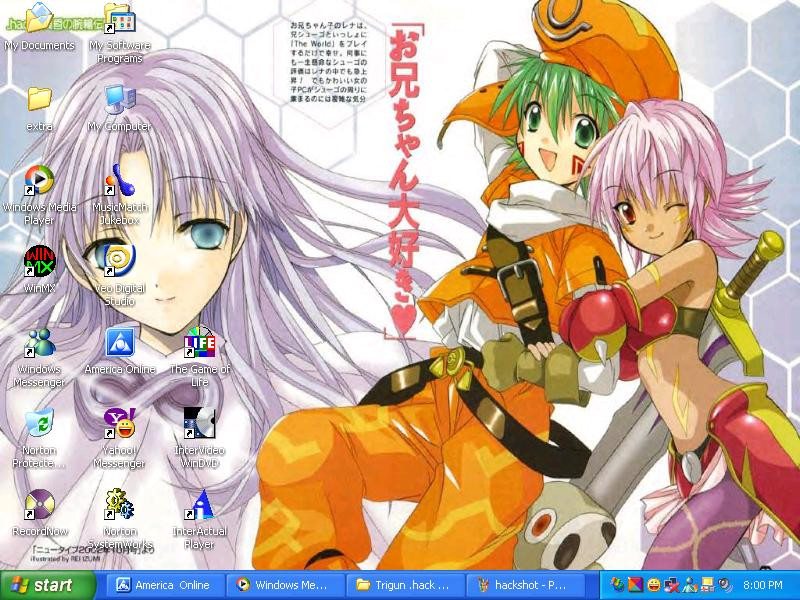Open Norton SystemWorks shortcut
This screenshot has width=800, height=600.
(119, 519)
